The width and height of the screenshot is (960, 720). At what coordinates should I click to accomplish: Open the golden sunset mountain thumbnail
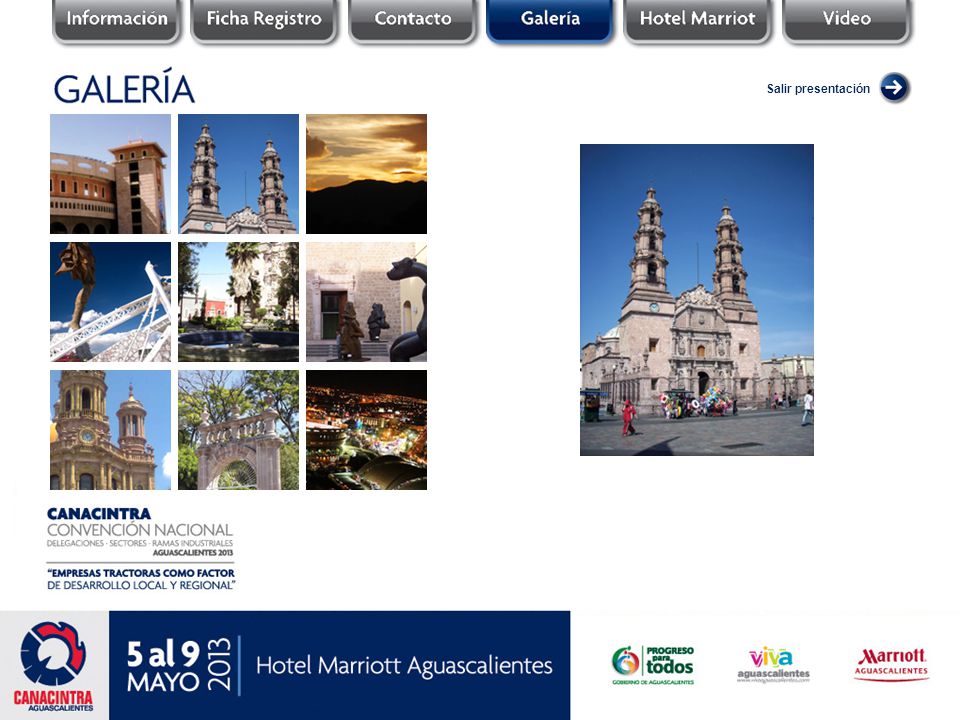tap(366, 174)
